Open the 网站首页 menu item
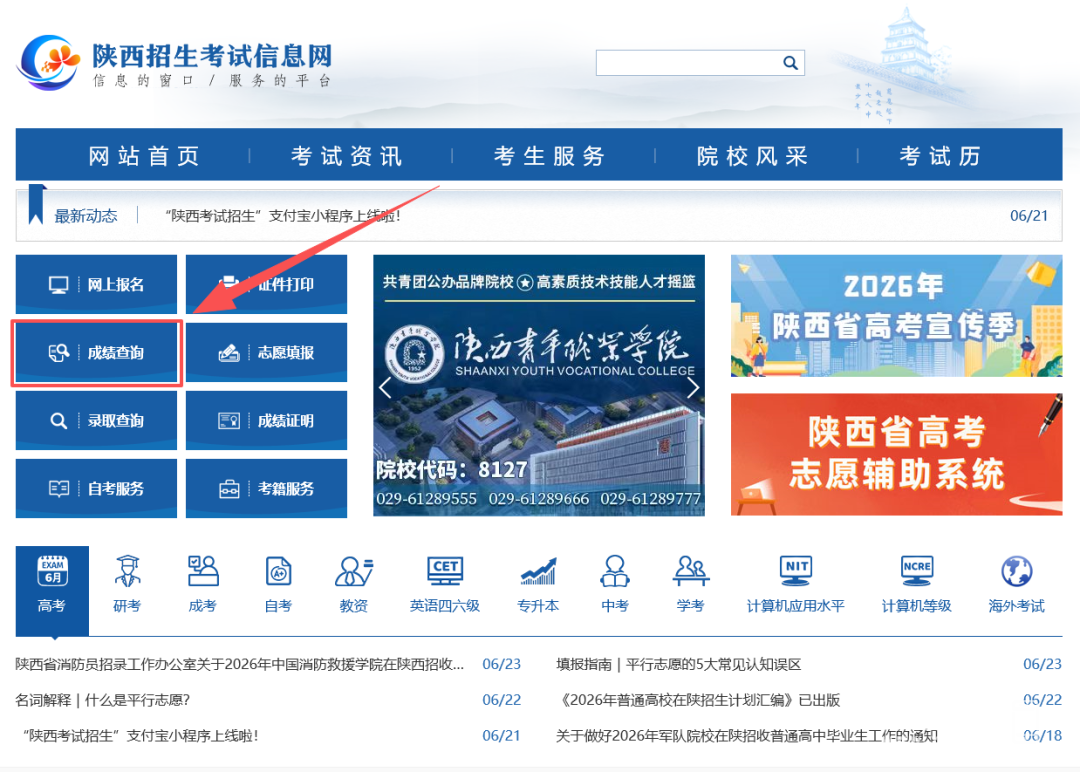Image resolution: width=1080 pixels, height=772 pixels. click(x=144, y=156)
